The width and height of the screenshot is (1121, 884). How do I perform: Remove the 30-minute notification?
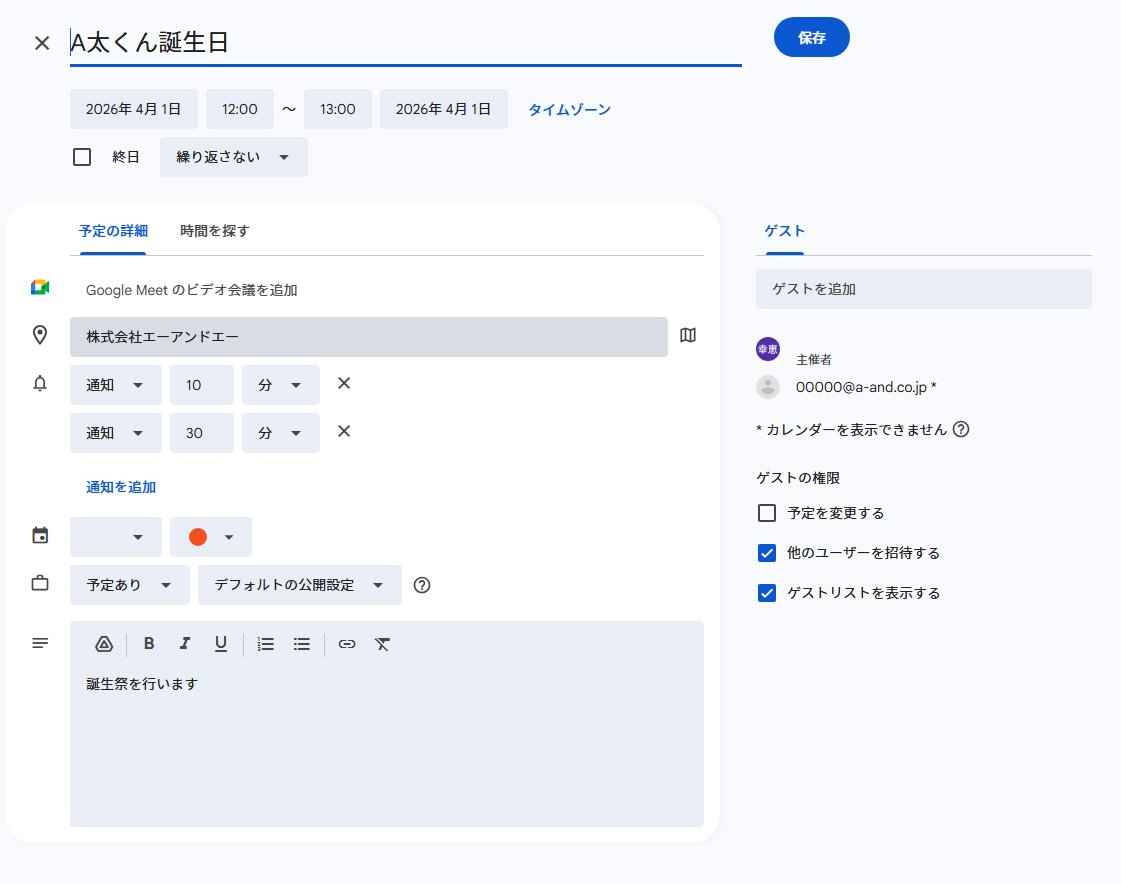343,432
